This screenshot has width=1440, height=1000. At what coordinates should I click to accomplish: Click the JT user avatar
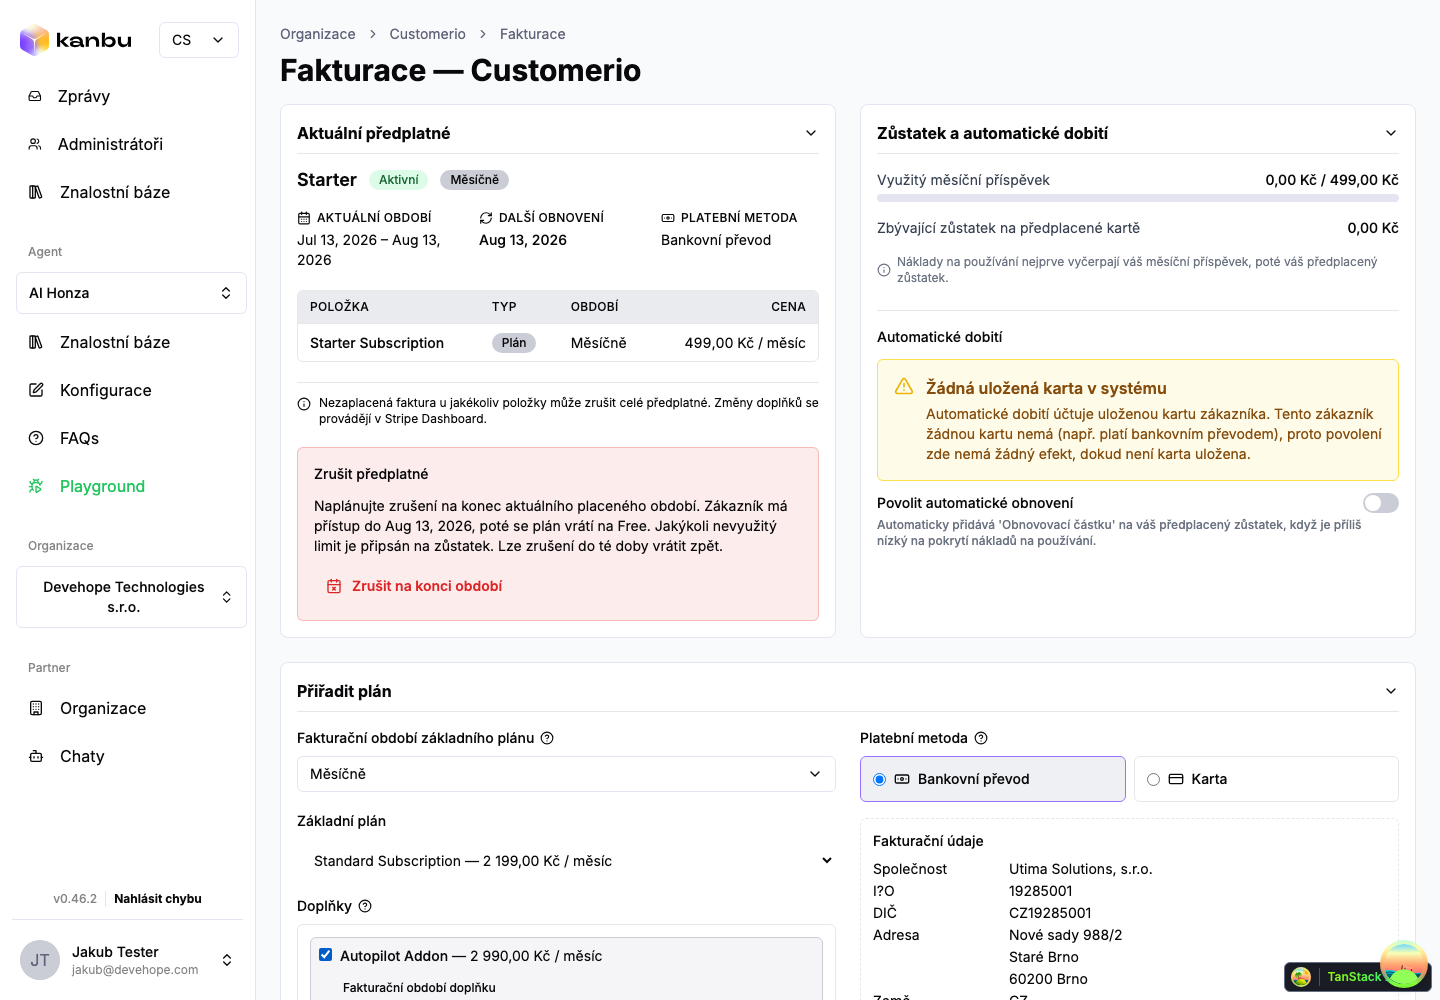(x=40, y=960)
